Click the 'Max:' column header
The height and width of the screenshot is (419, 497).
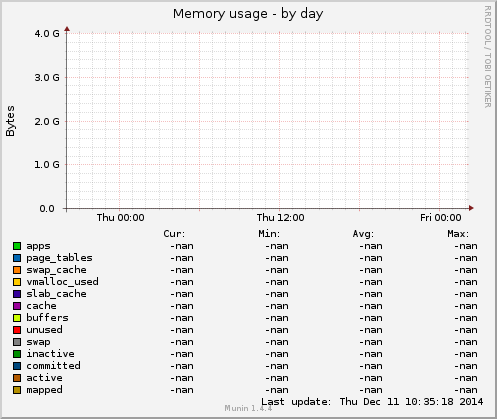[458, 234]
